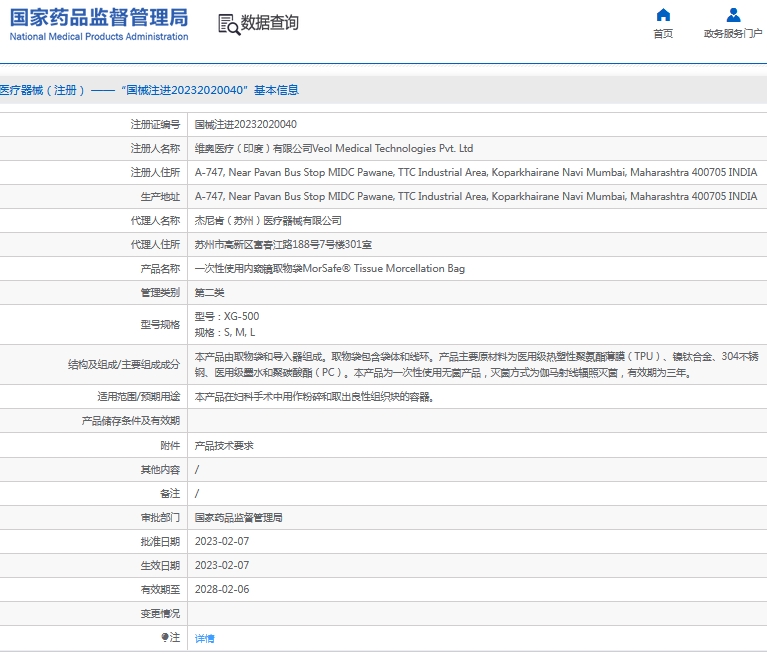Click 政务服务门户 text link
This screenshot has width=767, height=656.
[733, 34]
